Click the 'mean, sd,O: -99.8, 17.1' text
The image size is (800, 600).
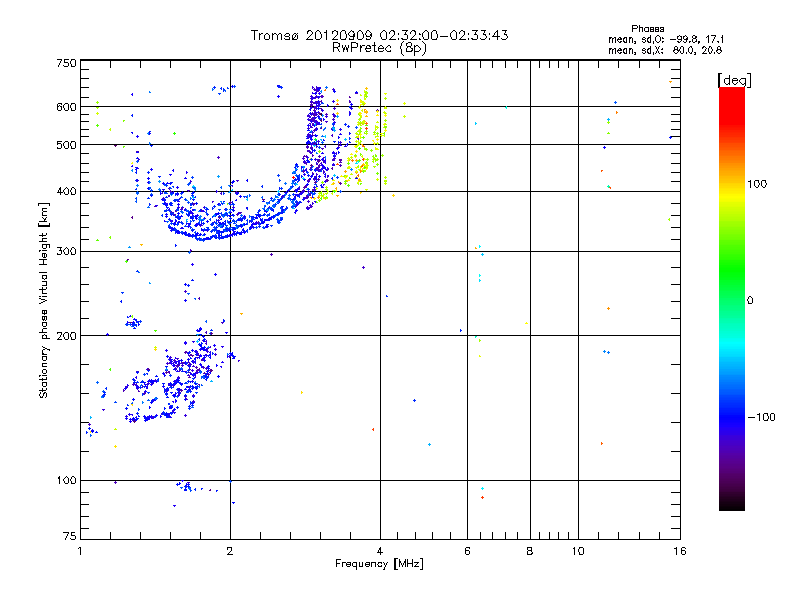click(666, 39)
